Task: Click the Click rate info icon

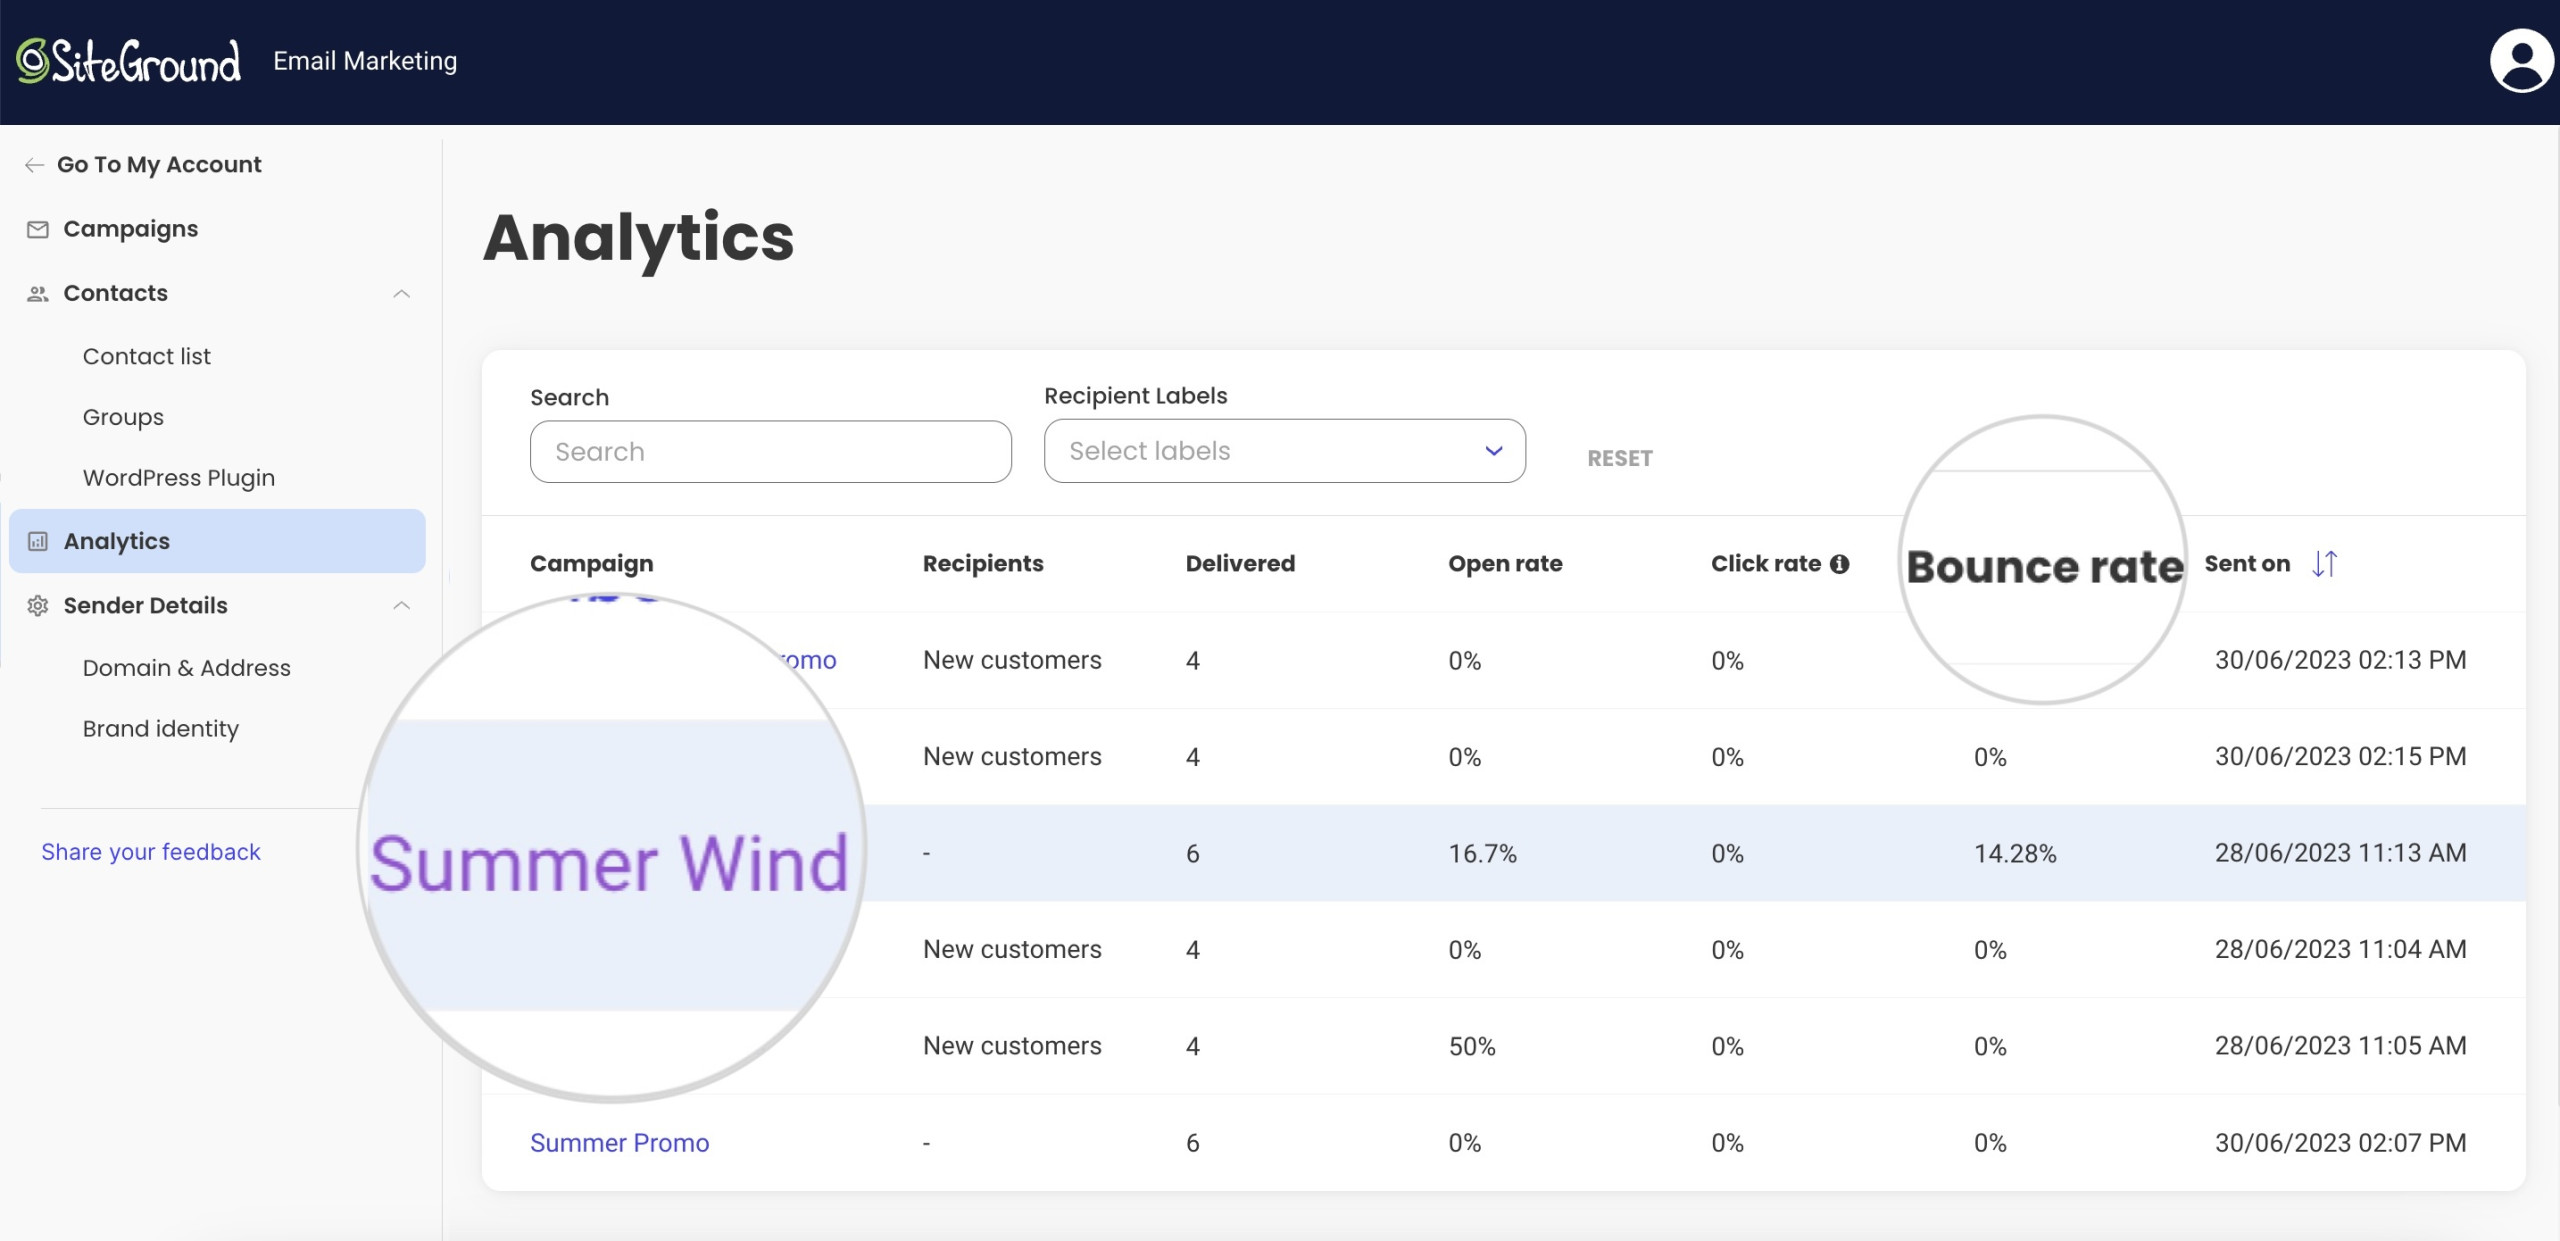Action: (1839, 564)
